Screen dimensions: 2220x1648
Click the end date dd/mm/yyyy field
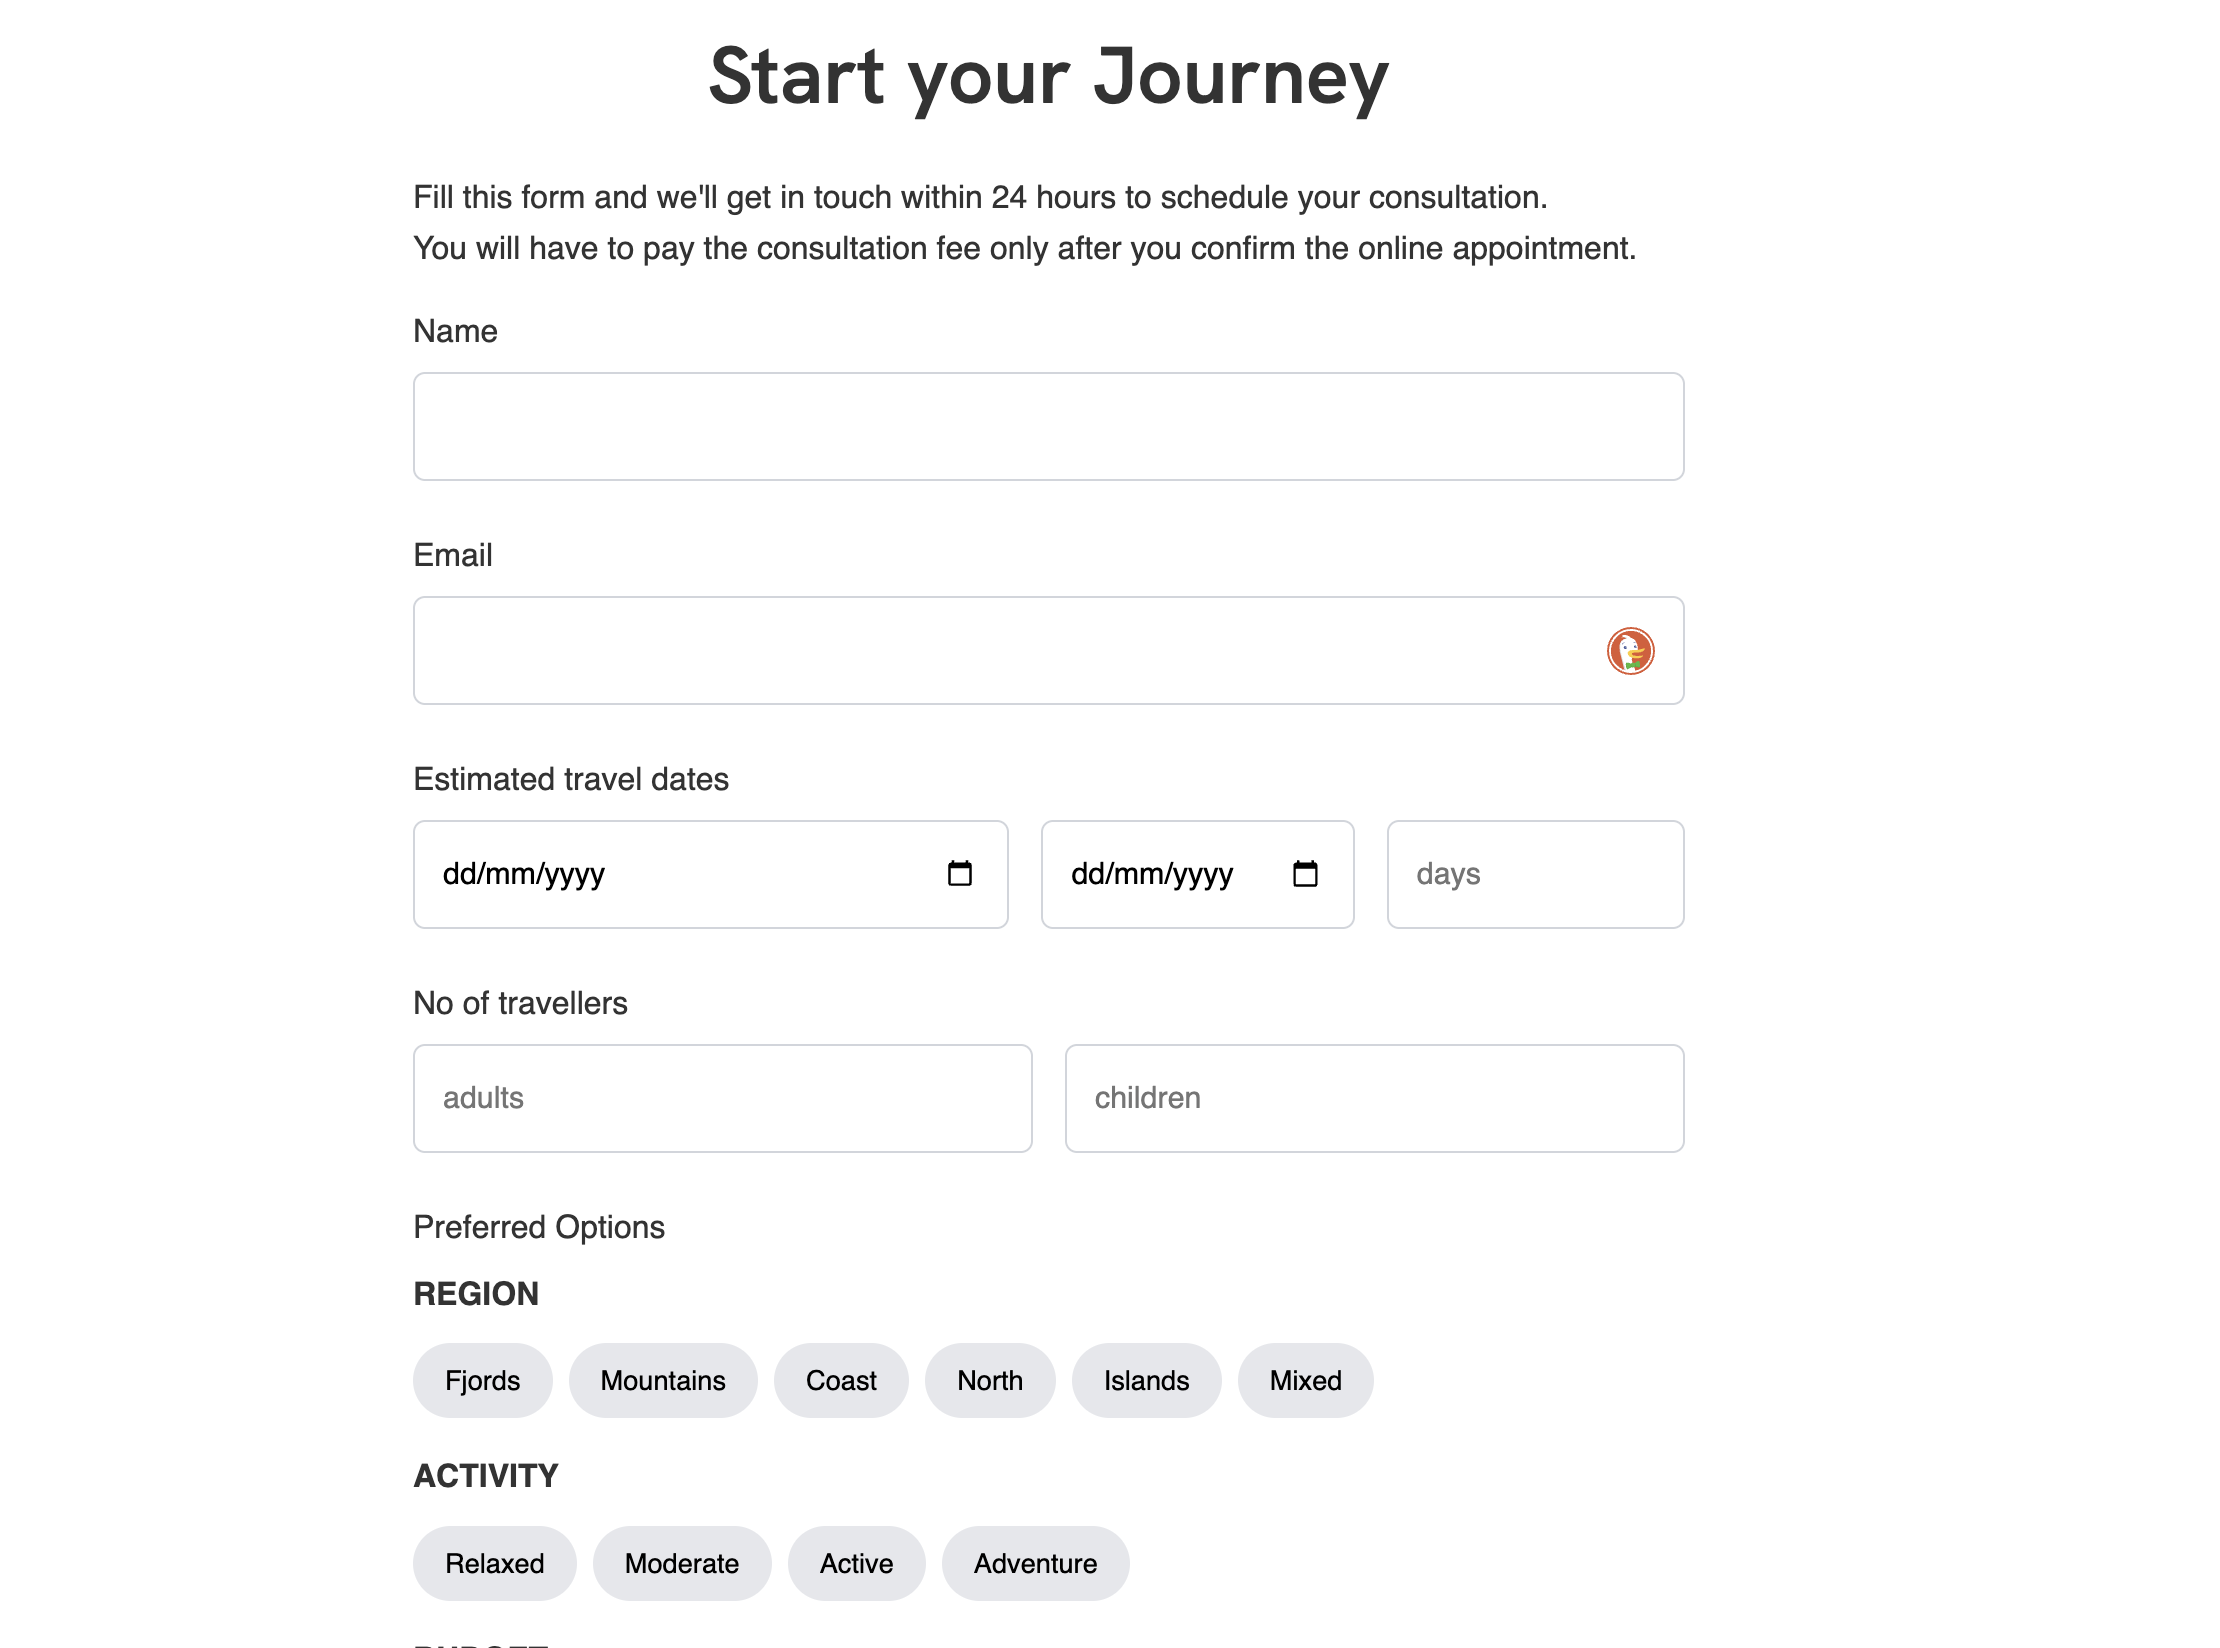pos(1160,874)
